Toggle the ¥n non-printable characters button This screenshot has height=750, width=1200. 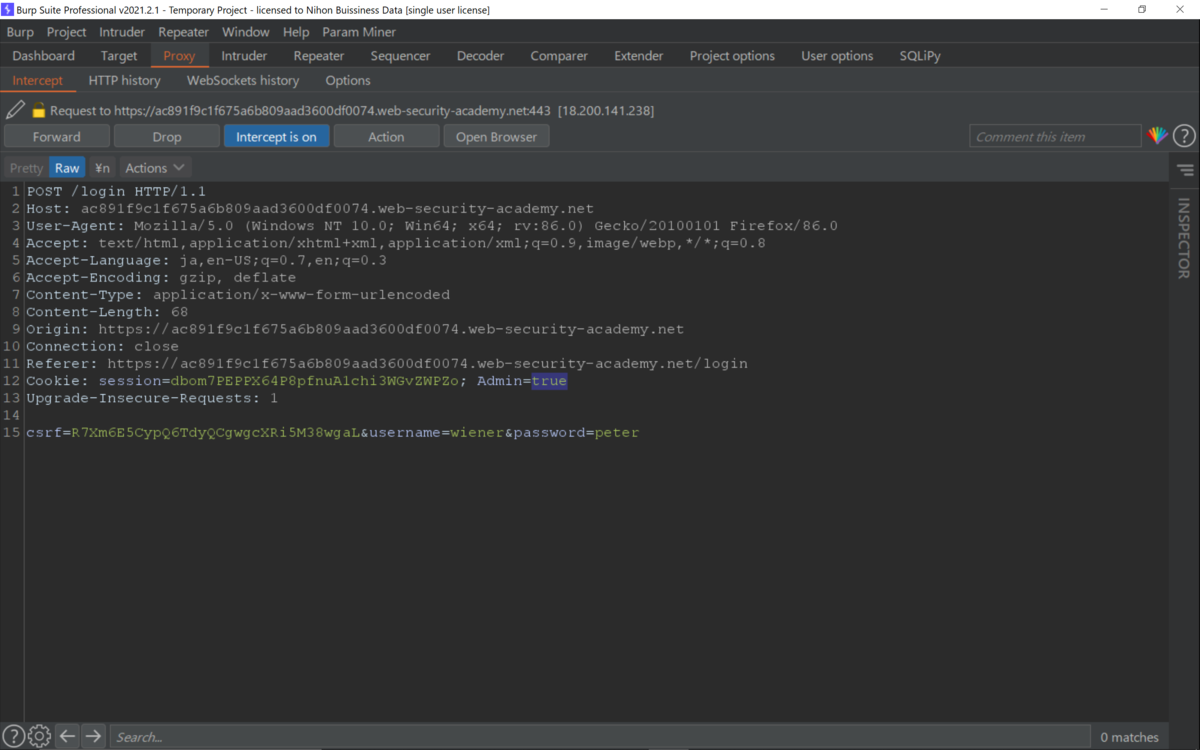pyautogui.click(x=102, y=168)
